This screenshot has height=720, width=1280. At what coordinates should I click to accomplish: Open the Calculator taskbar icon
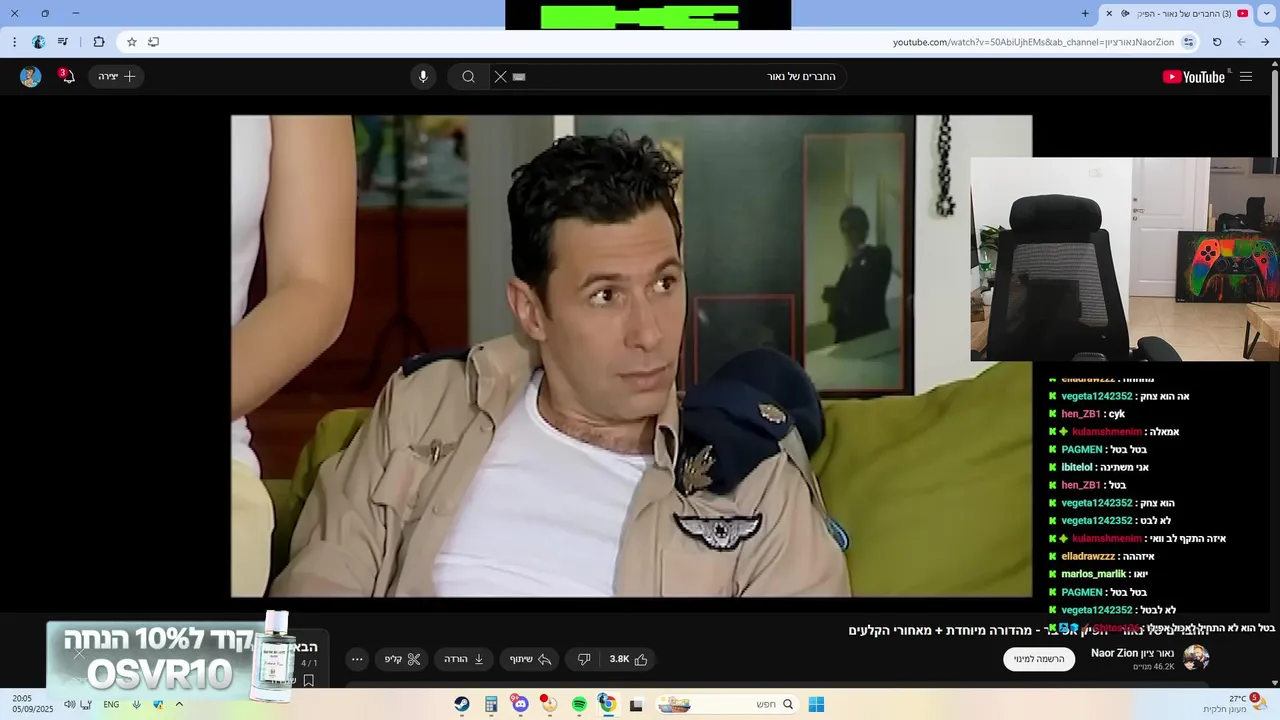(491, 704)
